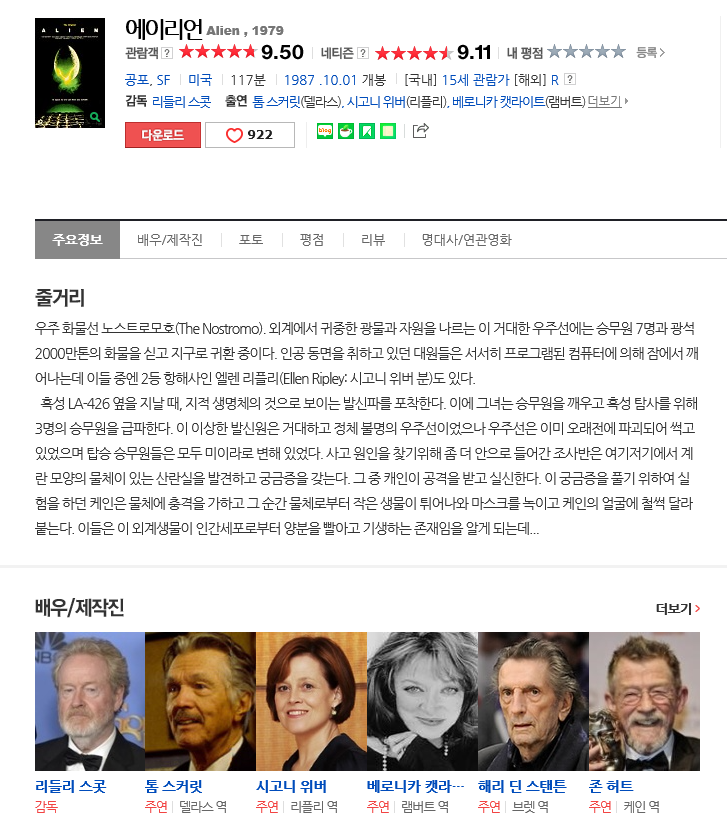Switch to the 배우/제작진 tab
Screen dimensions: 727x827
click(x=170, y=240)
